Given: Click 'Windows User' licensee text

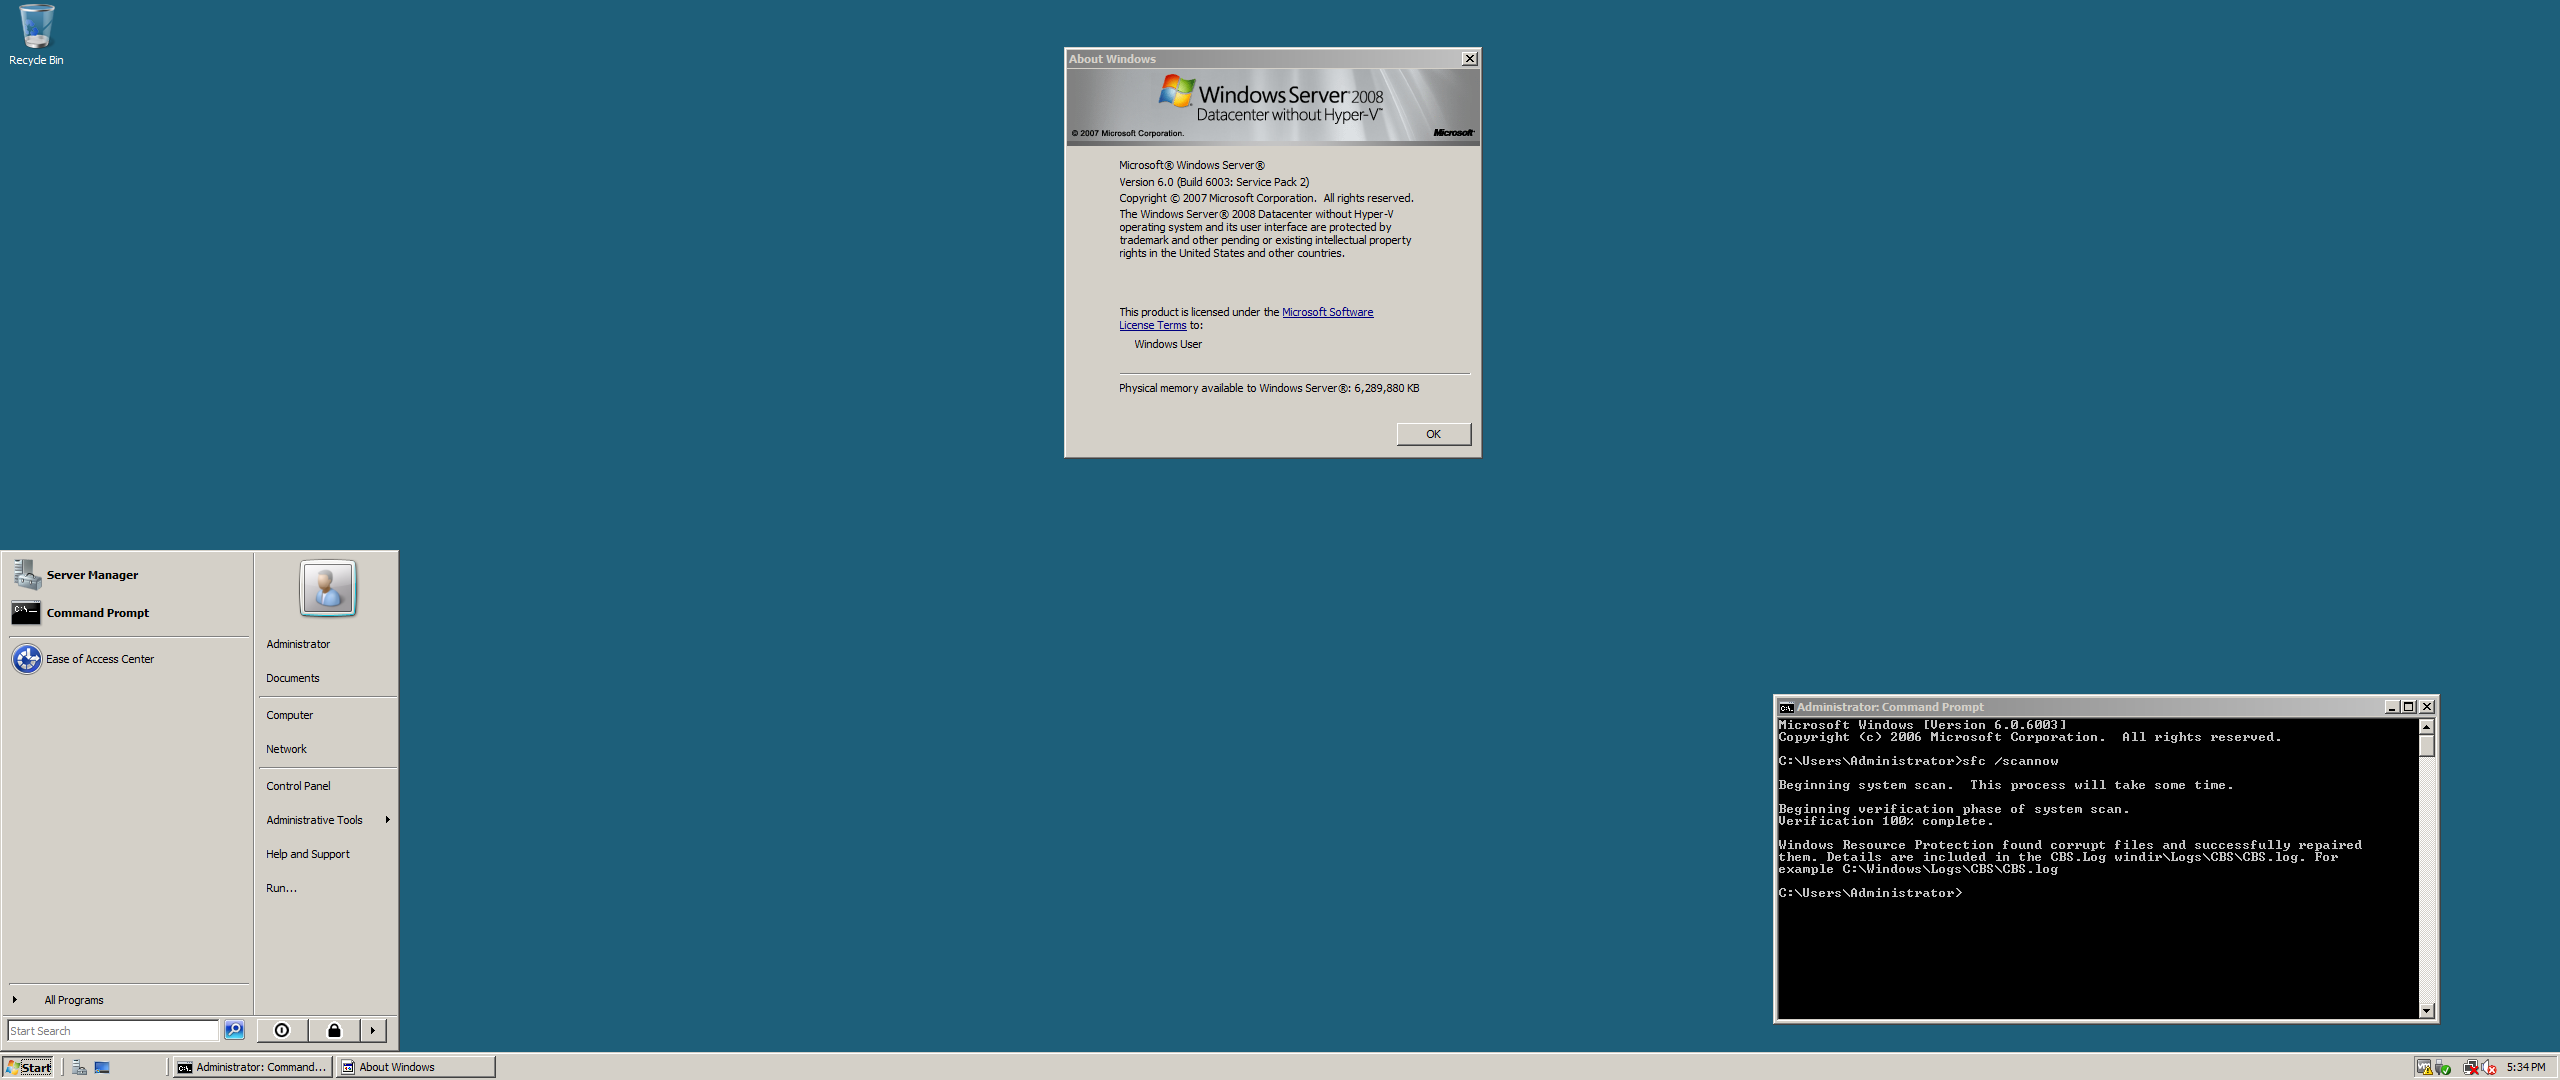Looking at the screenshot, I should (1168, 344).
